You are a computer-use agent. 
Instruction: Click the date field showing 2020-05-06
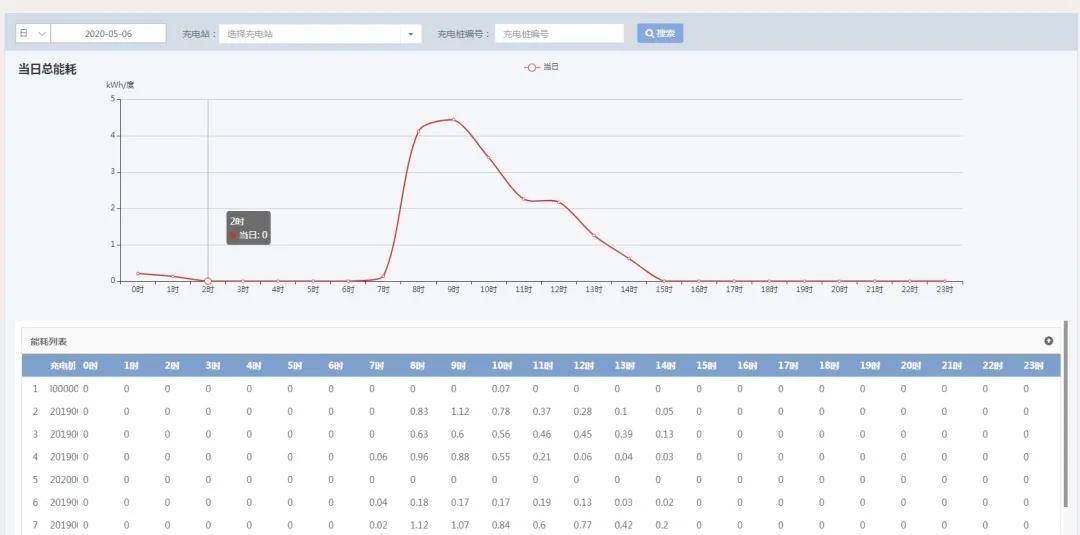click(x=108, y=33)
